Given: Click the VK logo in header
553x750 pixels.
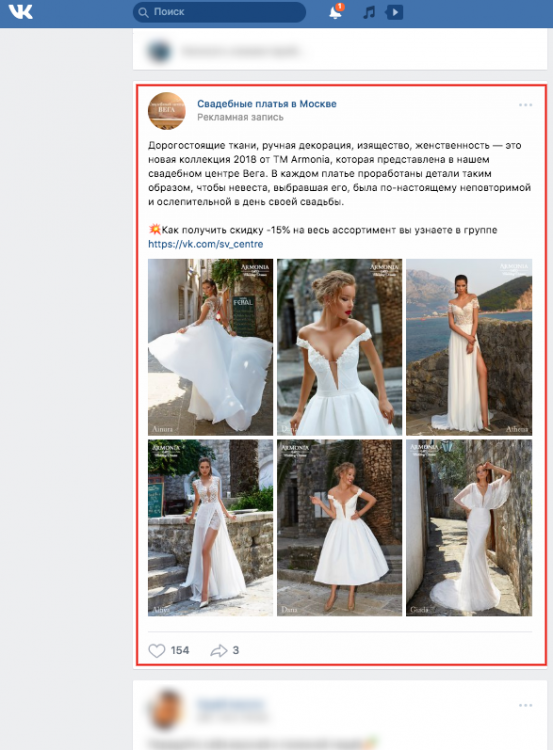Looking at the screenshot, I should pos(21,12).
